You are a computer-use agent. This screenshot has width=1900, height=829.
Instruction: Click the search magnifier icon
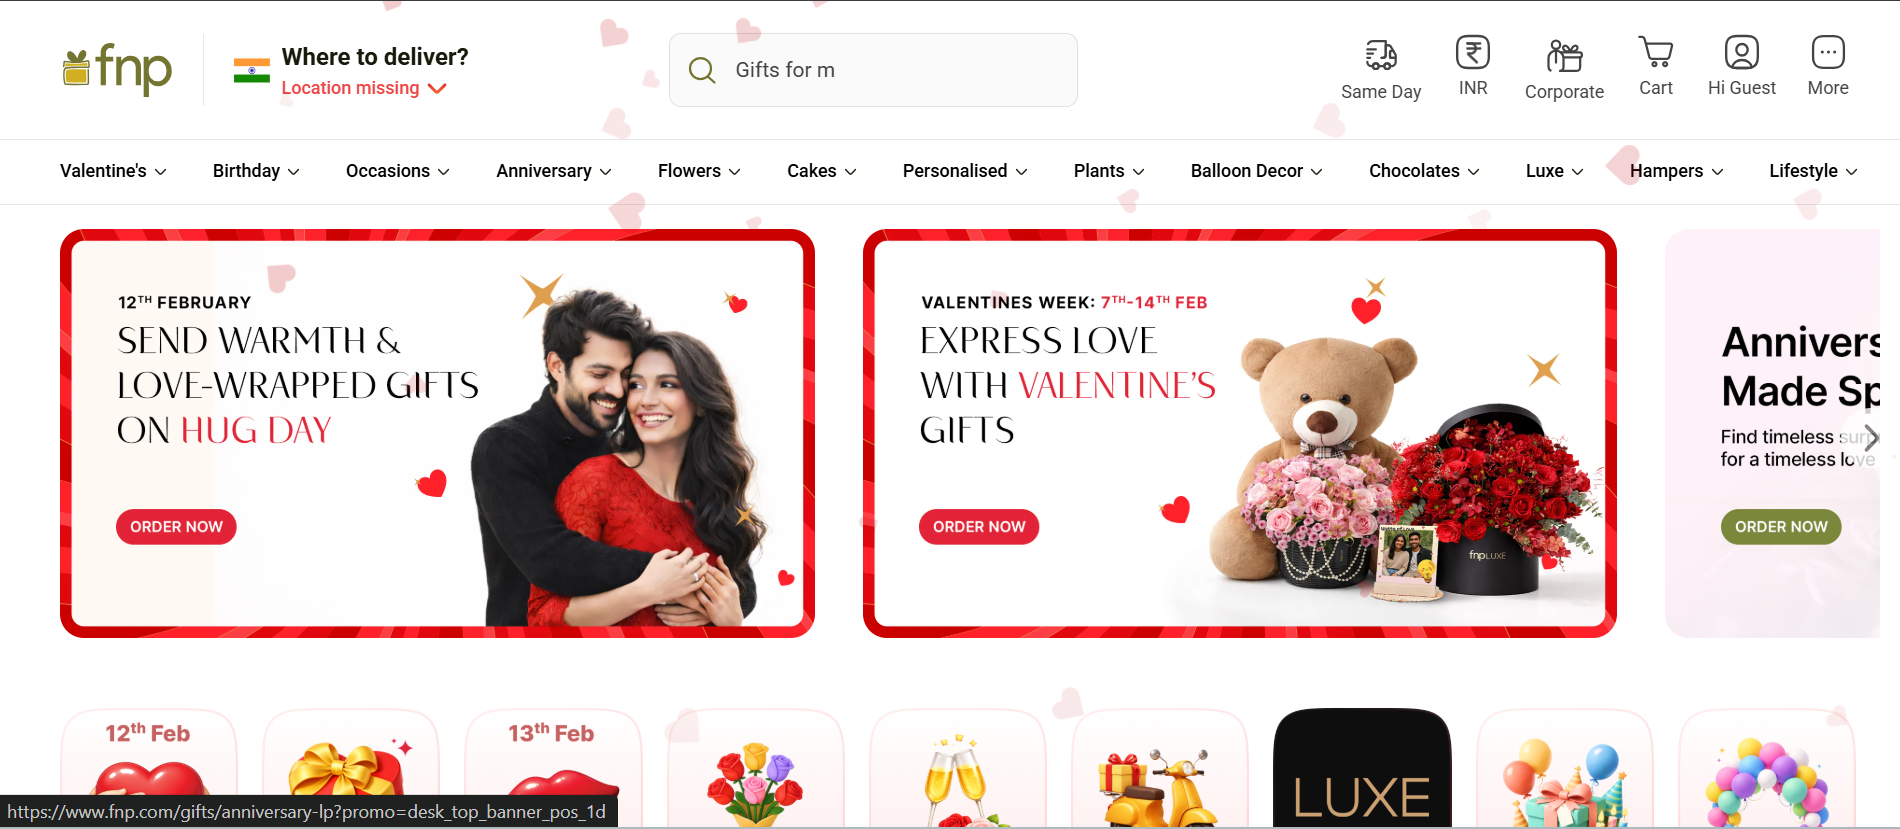702,70
